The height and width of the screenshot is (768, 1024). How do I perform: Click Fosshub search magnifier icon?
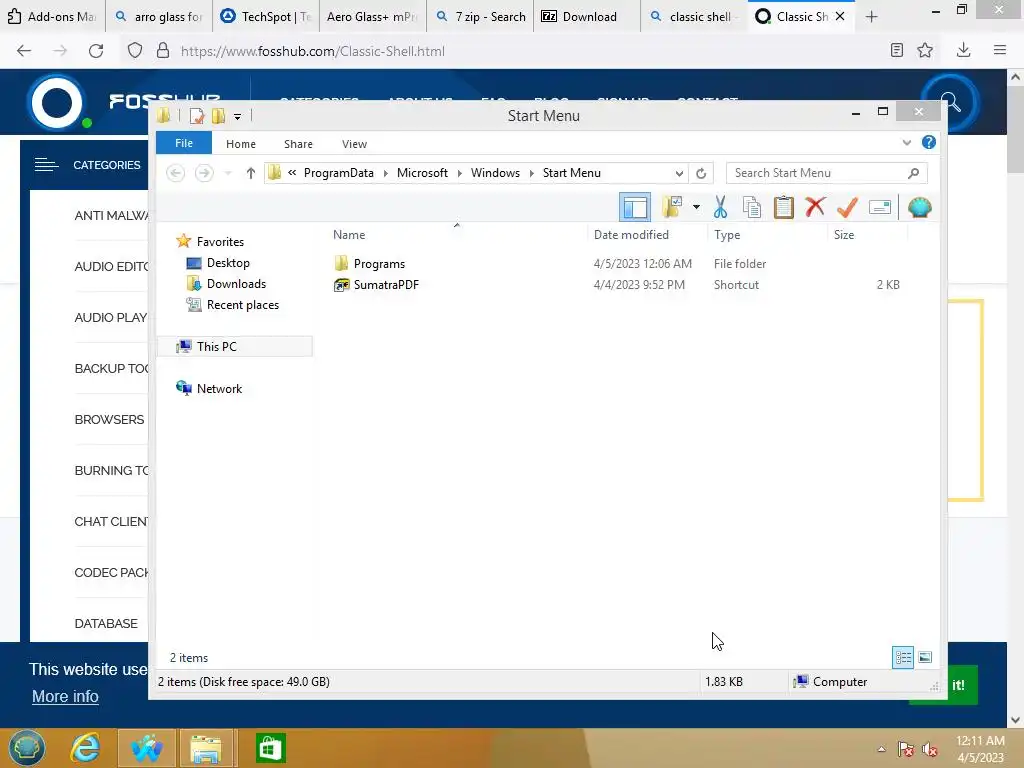tap(950, 103)
